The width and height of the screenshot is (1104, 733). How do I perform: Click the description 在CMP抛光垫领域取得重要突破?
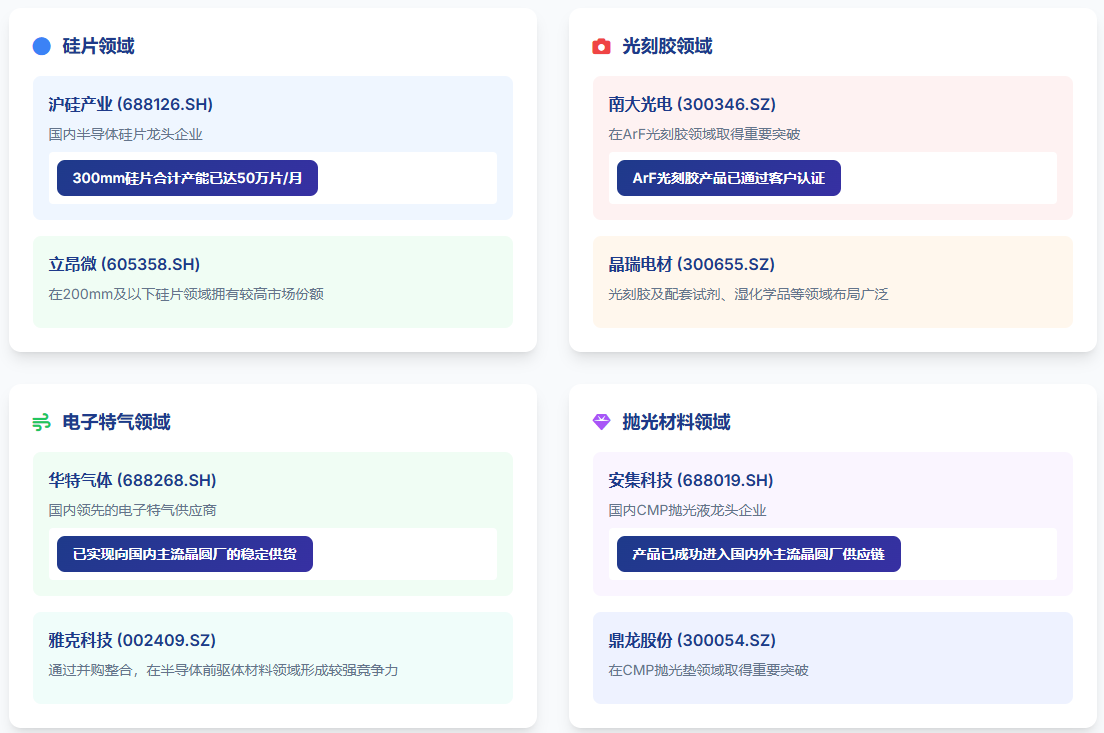point(708,670)
